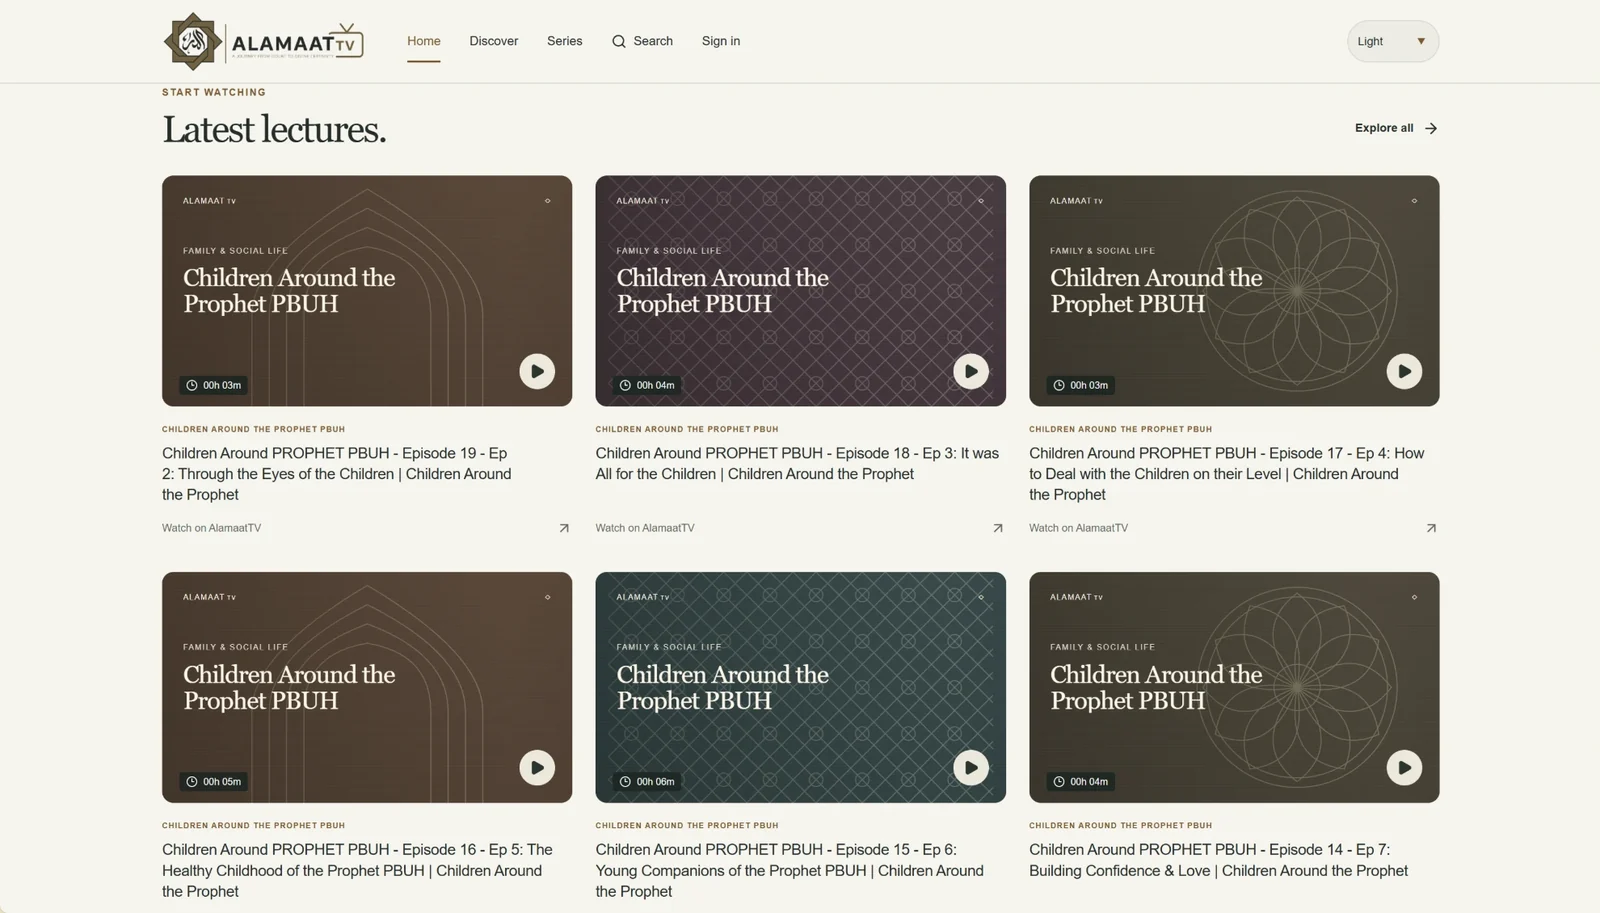This screenshot has height=913, width=1600.
Task: Open the Episode 14 rosette thumbnail
Action: (x=1234, y=687)
